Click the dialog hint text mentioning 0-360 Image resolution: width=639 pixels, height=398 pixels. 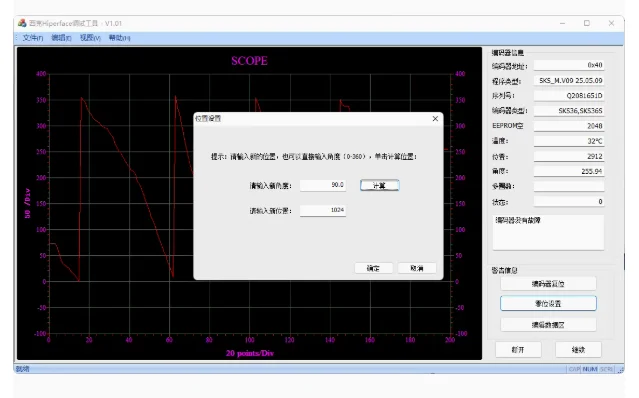(x=314, y=157)
